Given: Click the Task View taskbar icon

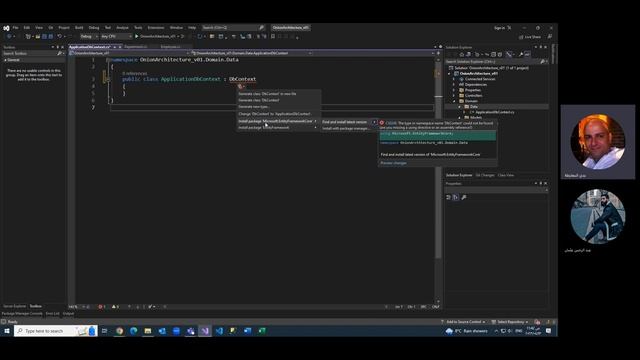Looking at the screenshot, I should click(x=104, y=331).
